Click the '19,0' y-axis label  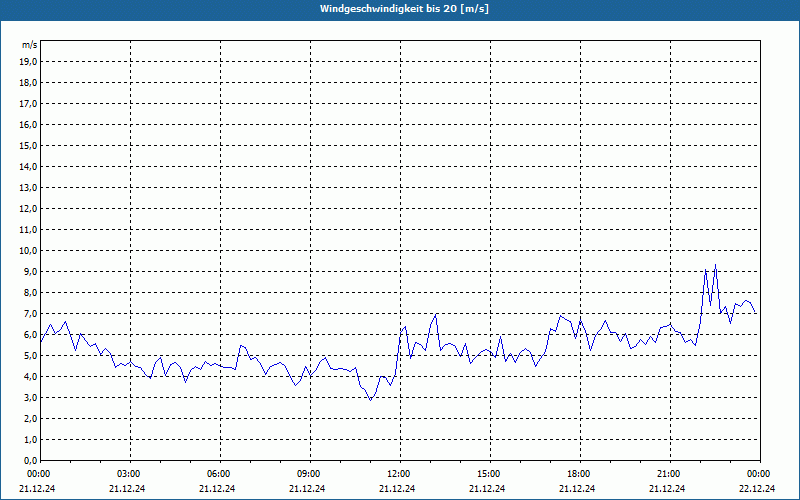click(x=28, y=62)
